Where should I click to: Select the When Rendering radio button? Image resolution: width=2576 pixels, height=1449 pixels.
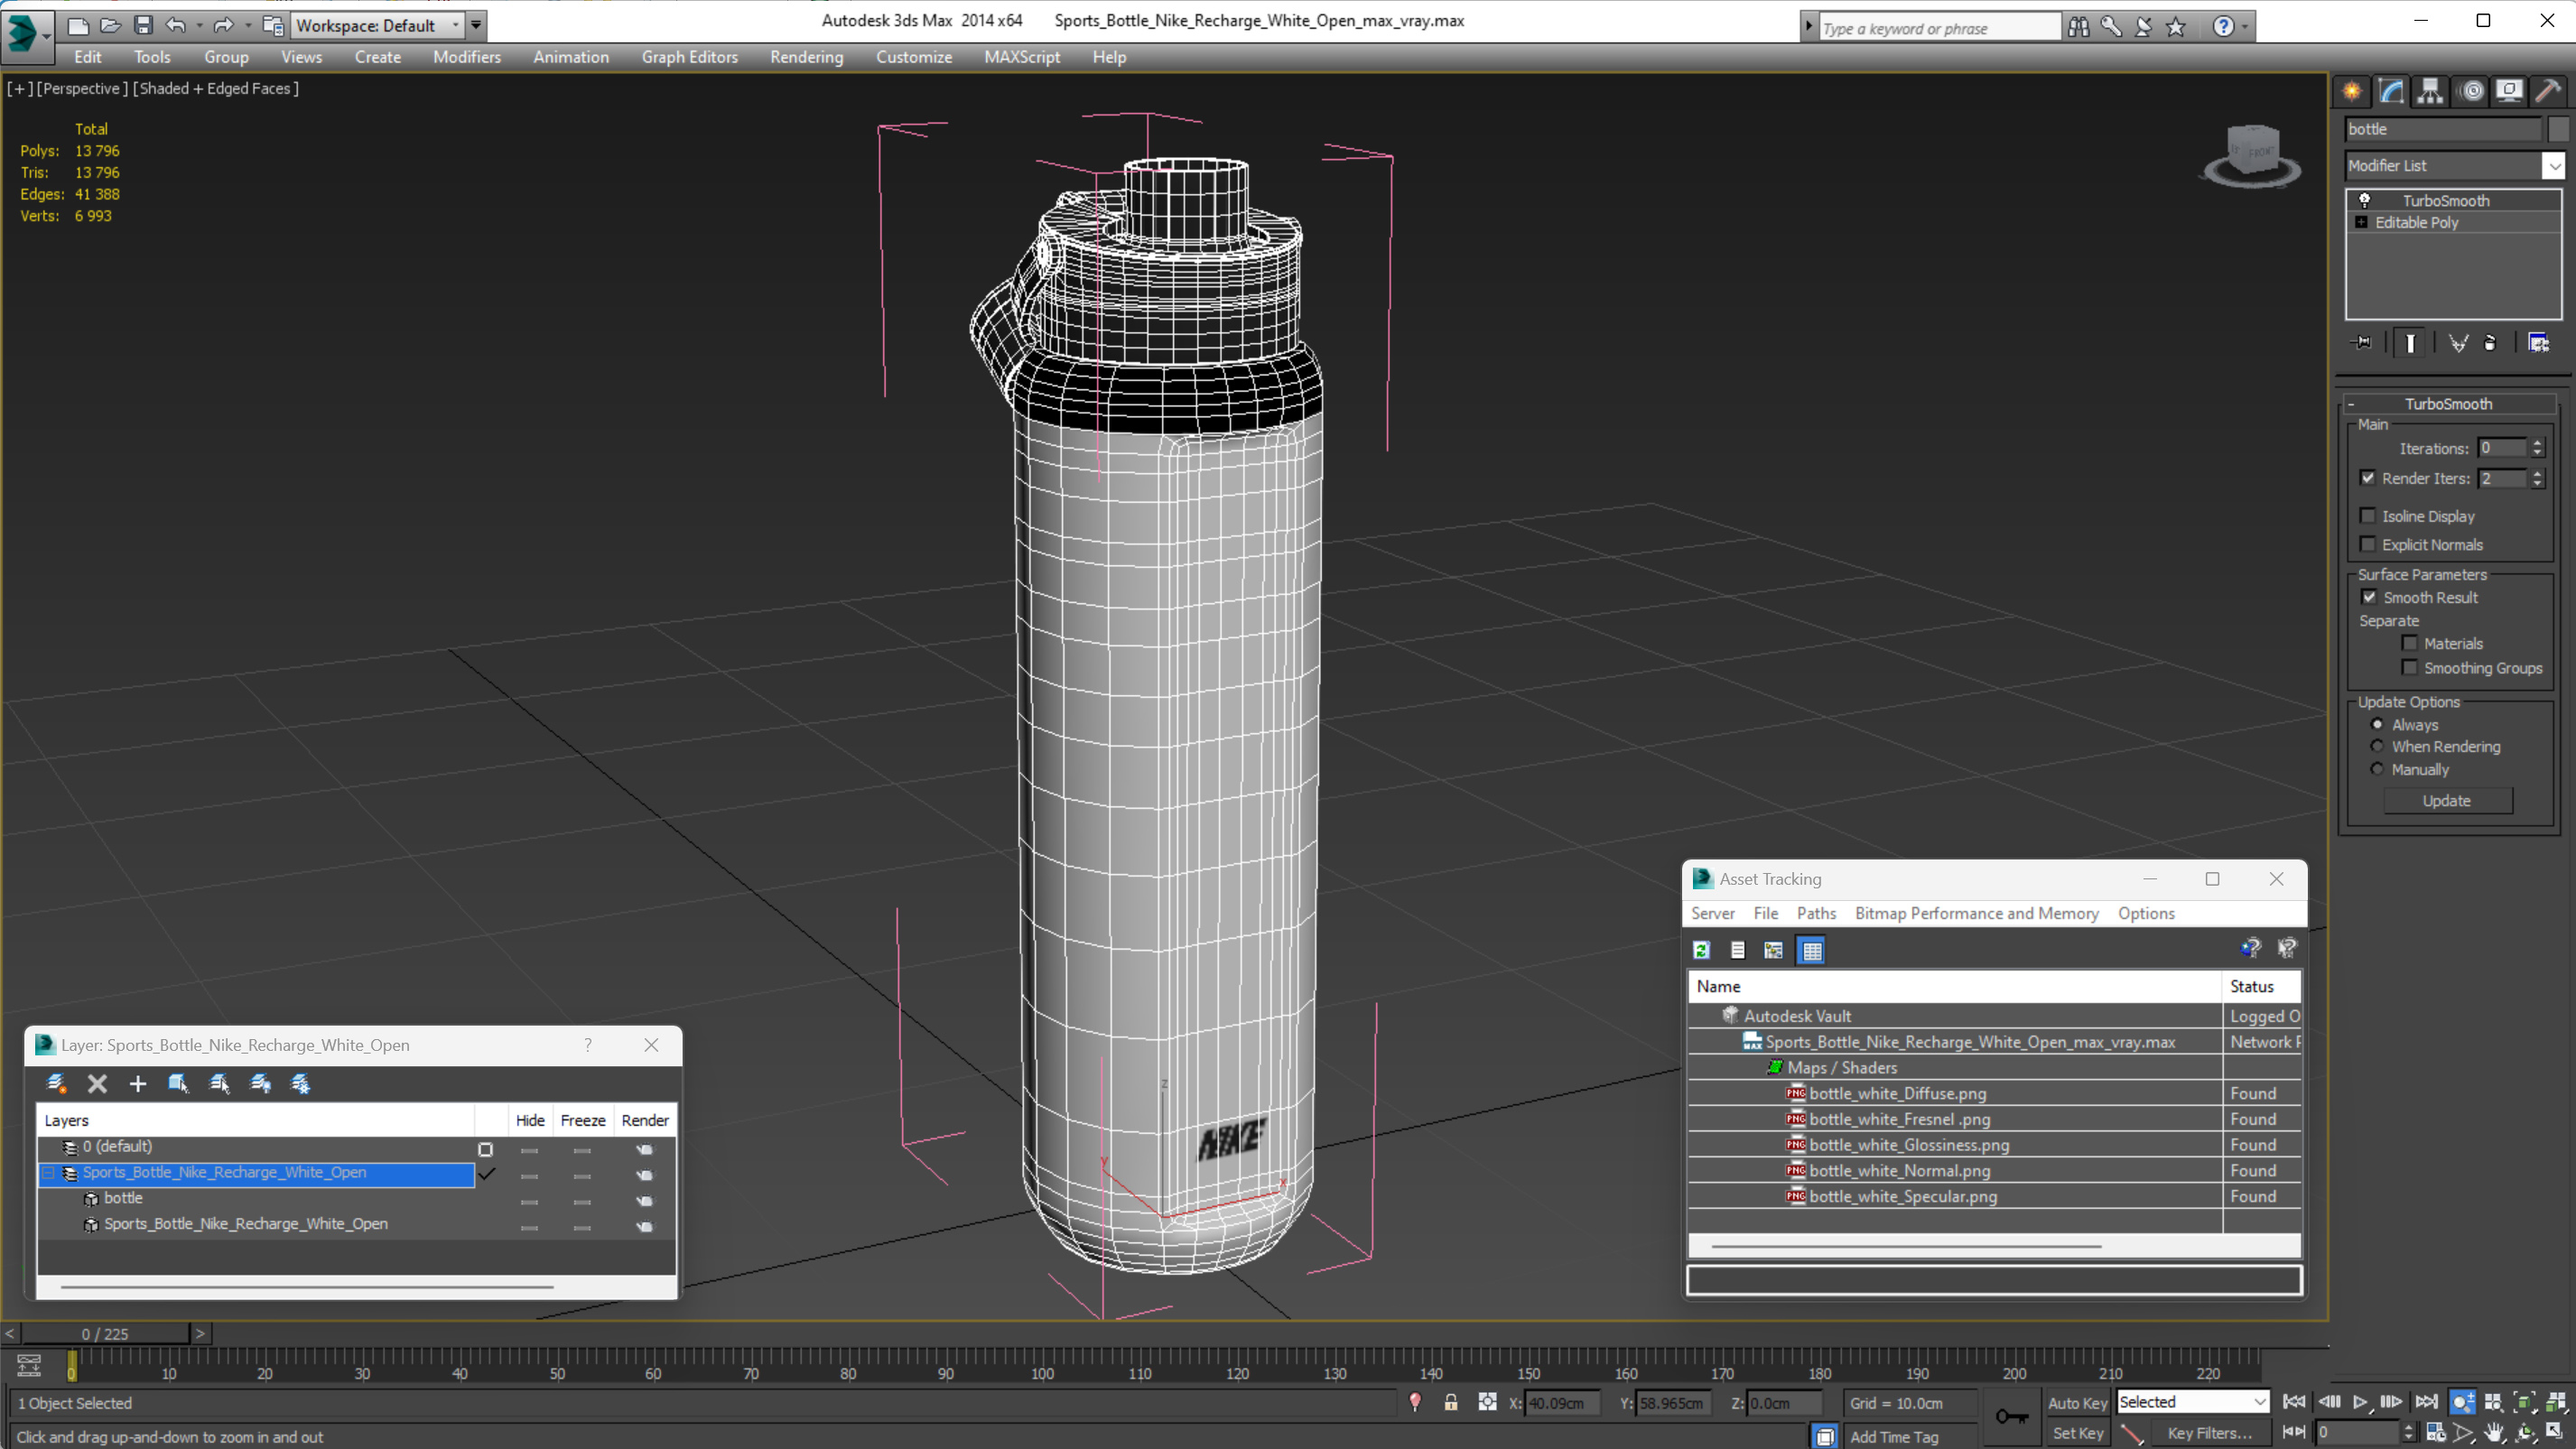(2377, 746)
